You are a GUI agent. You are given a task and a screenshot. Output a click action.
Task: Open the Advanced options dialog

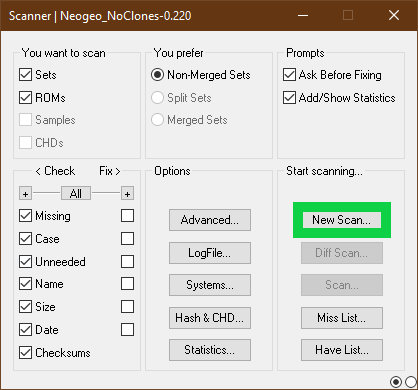point(210,220)
